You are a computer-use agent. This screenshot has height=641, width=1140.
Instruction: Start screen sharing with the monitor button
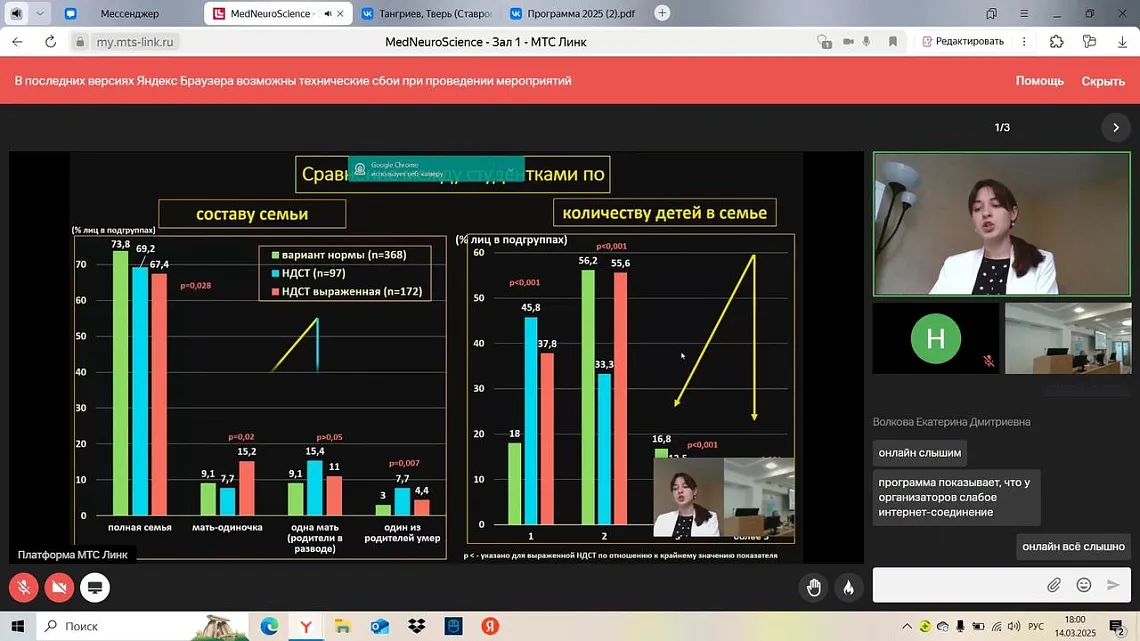95,587
